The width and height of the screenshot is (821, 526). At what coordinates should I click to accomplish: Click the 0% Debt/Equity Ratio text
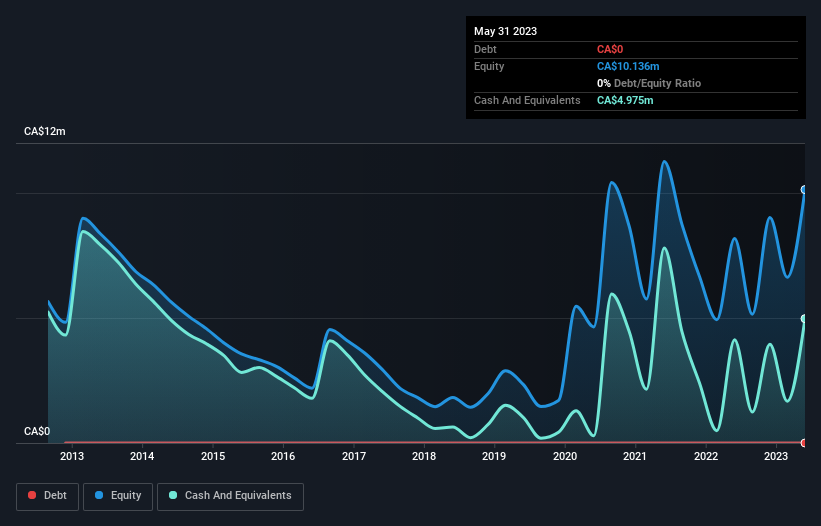(649, 83)
